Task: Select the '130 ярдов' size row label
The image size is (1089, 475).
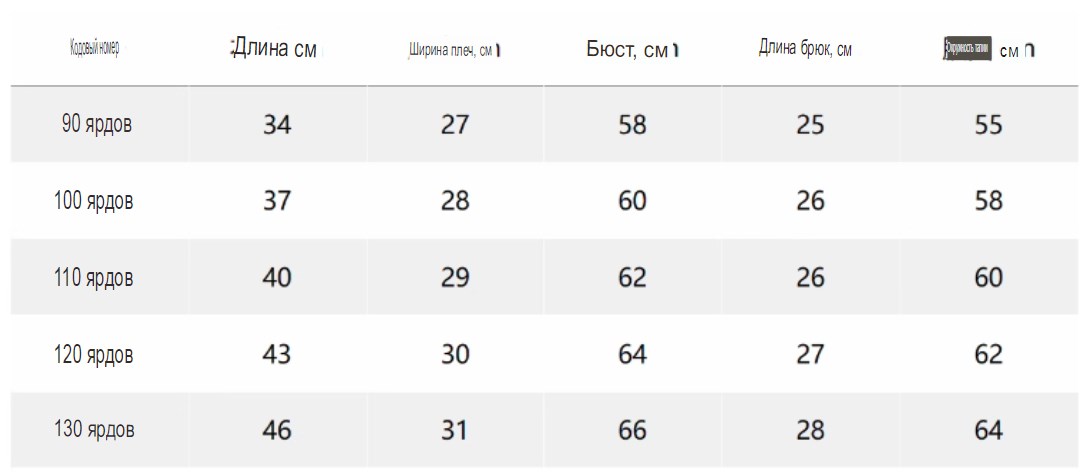Action: [94, 429]
